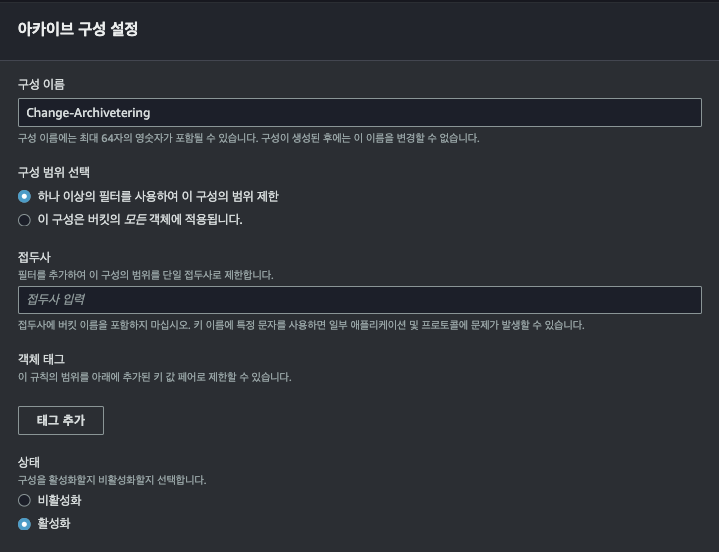Click the 구성 범위 선택 section label
The width and height of the screenshot is (719, 552).
[x=54, y=172]
